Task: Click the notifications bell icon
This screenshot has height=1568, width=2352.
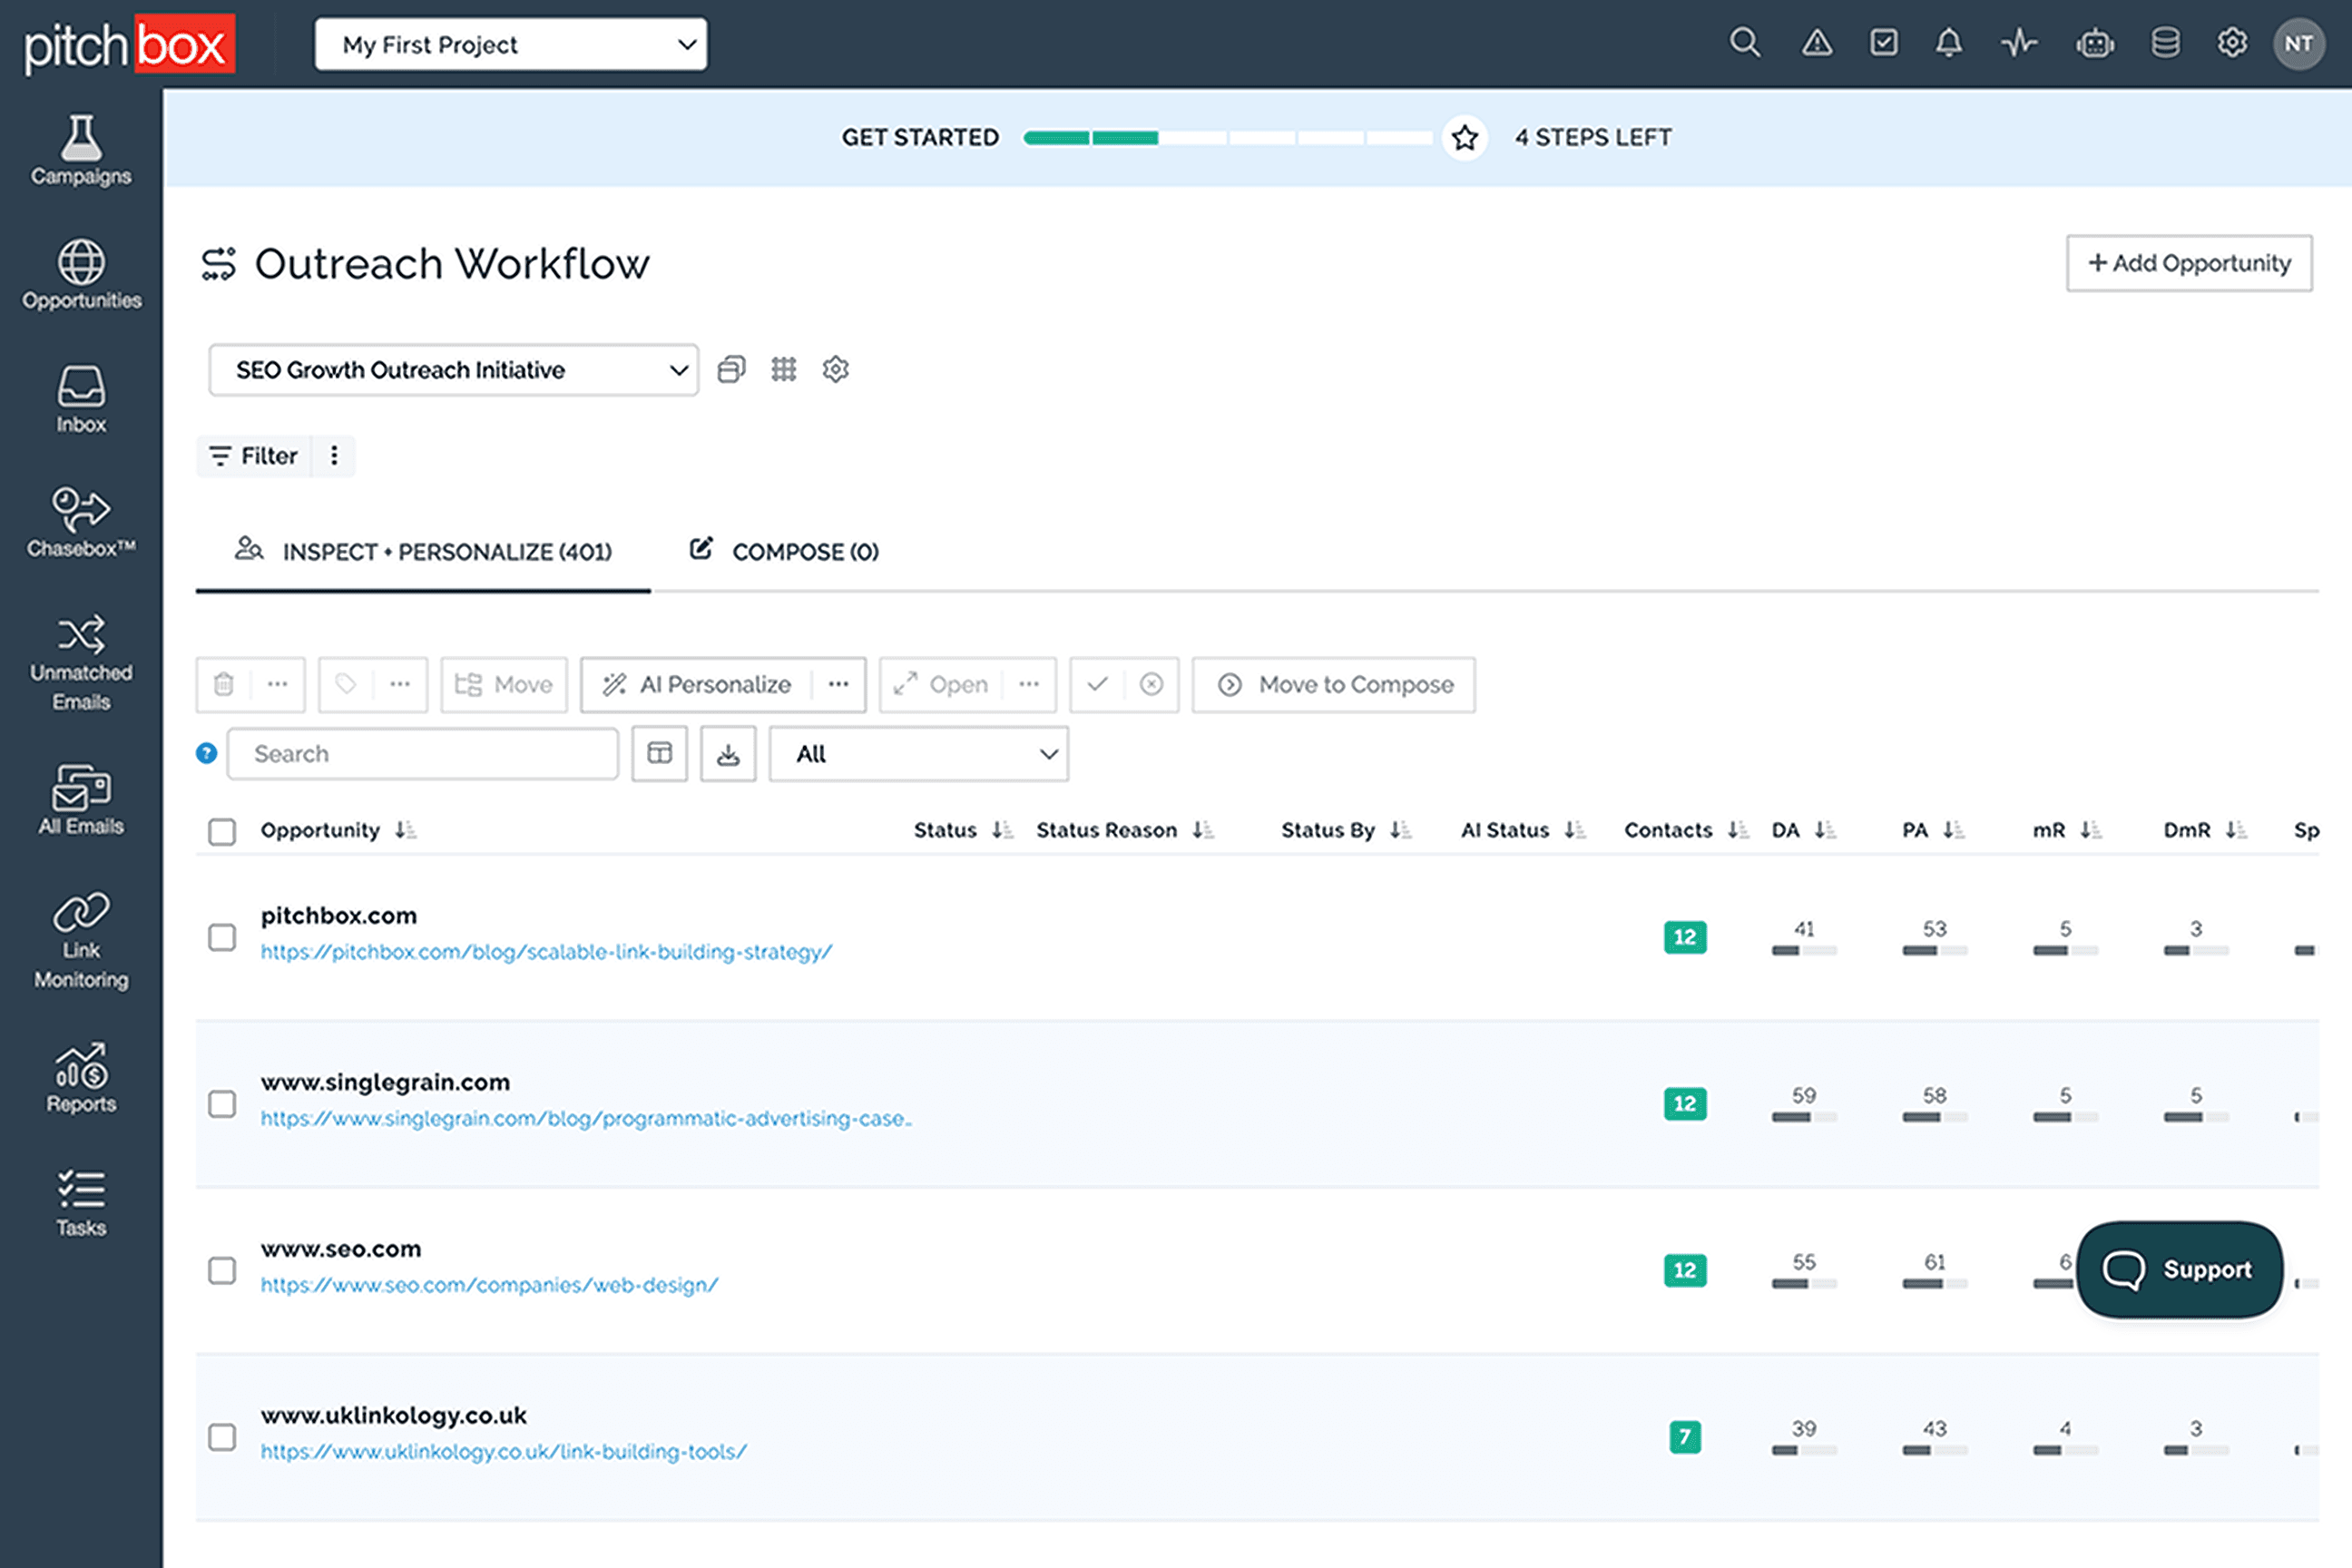Action: 1948,43
